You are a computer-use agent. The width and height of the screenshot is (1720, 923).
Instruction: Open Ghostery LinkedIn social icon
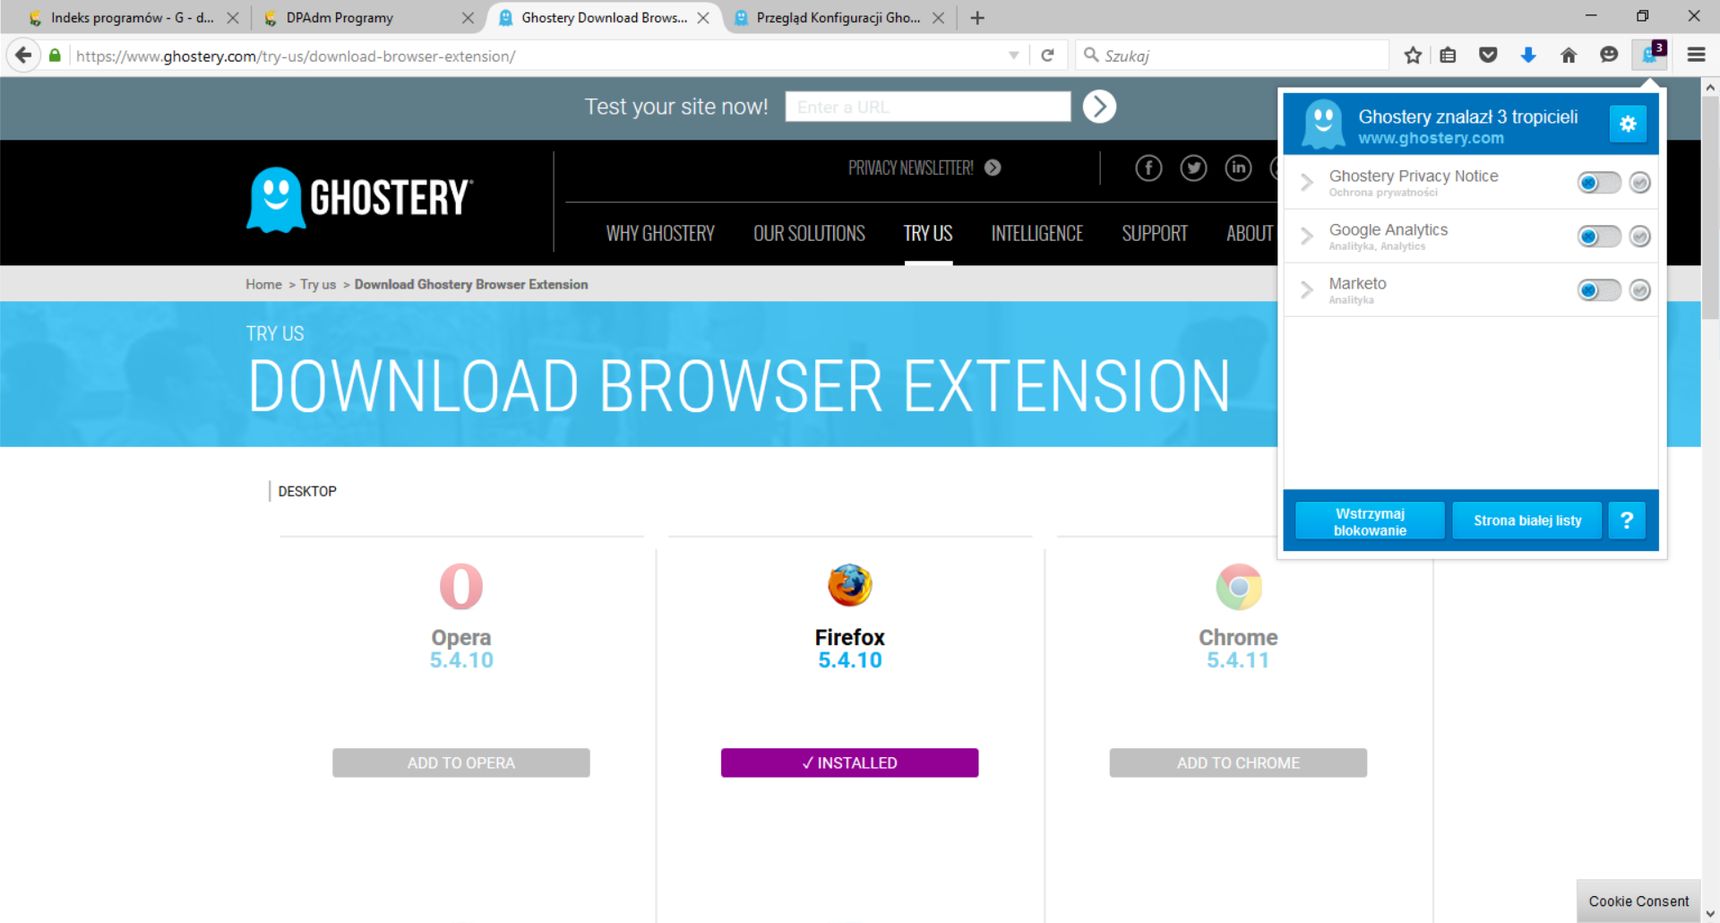pyautogui.click(x=1238, y=168)
